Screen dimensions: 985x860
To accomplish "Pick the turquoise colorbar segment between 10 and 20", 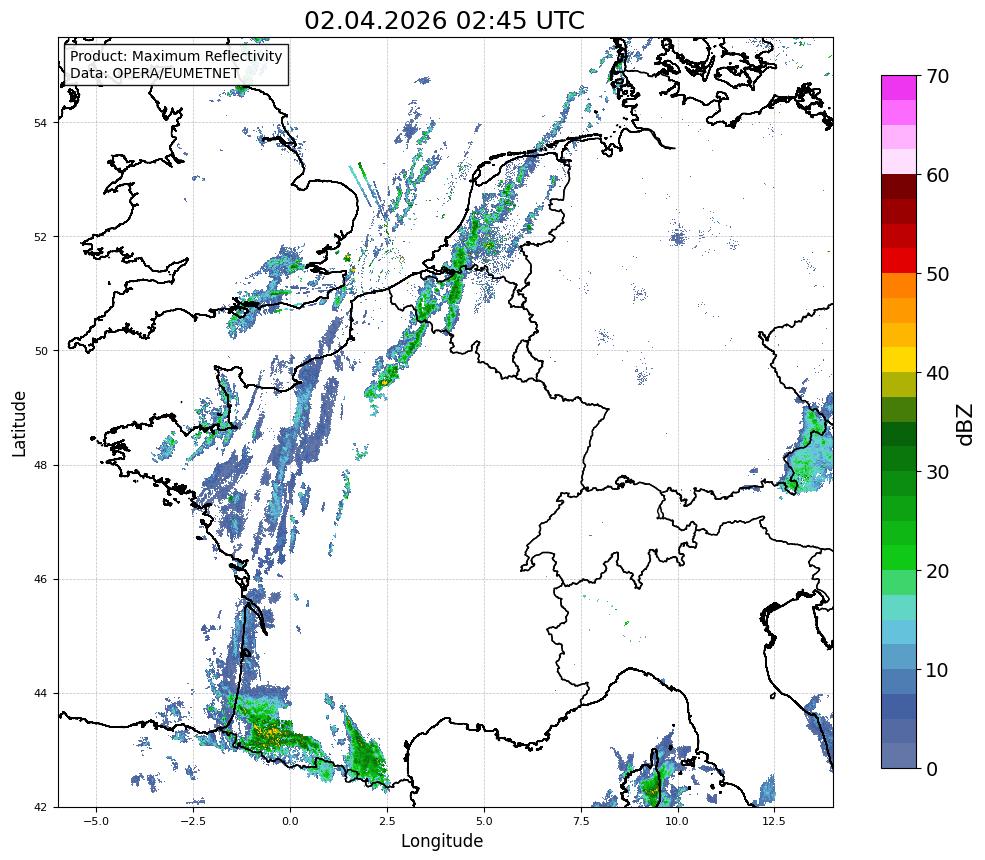I will tap(899, 607).
